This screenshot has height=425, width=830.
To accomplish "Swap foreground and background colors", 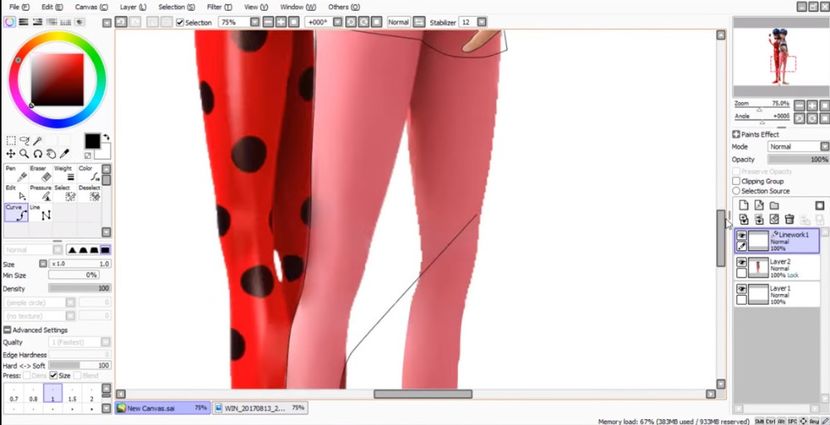I will pyautogui.click(x=106, y=137).
